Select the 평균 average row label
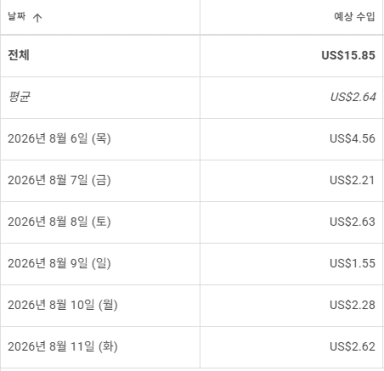Viewport: 384px width, 371px height. coord(19,97)
